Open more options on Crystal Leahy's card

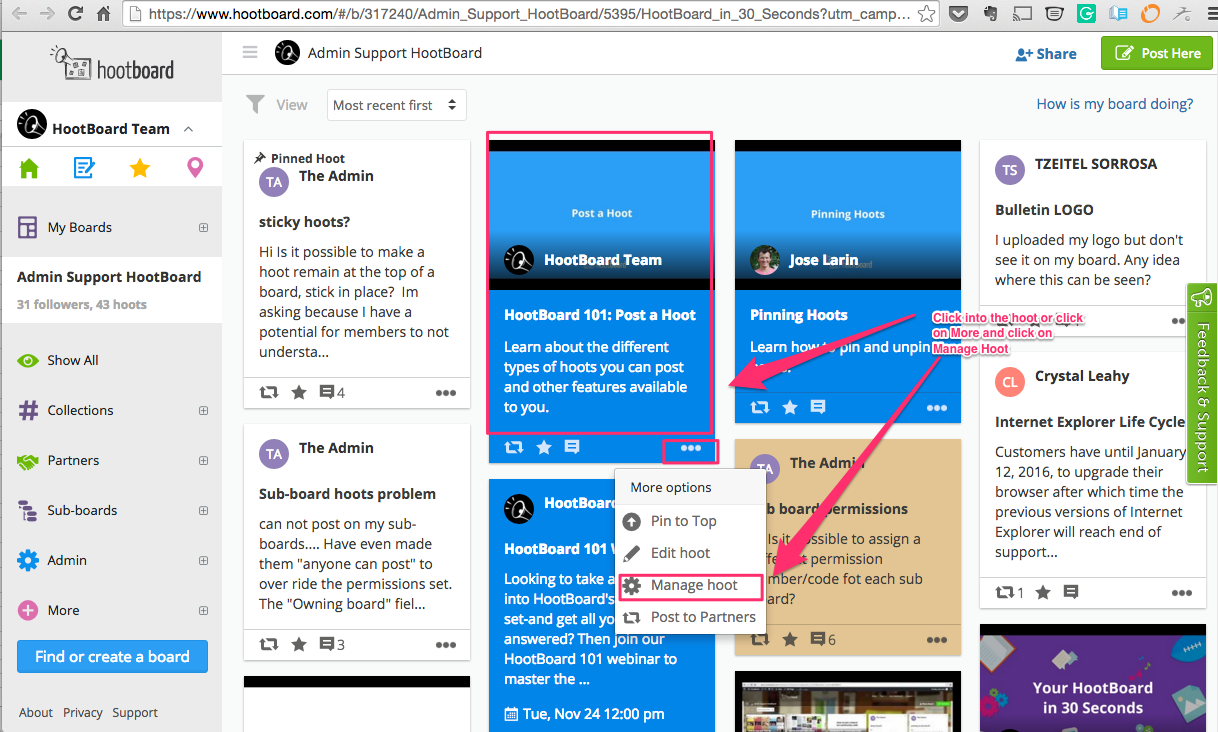[1182, 593]
